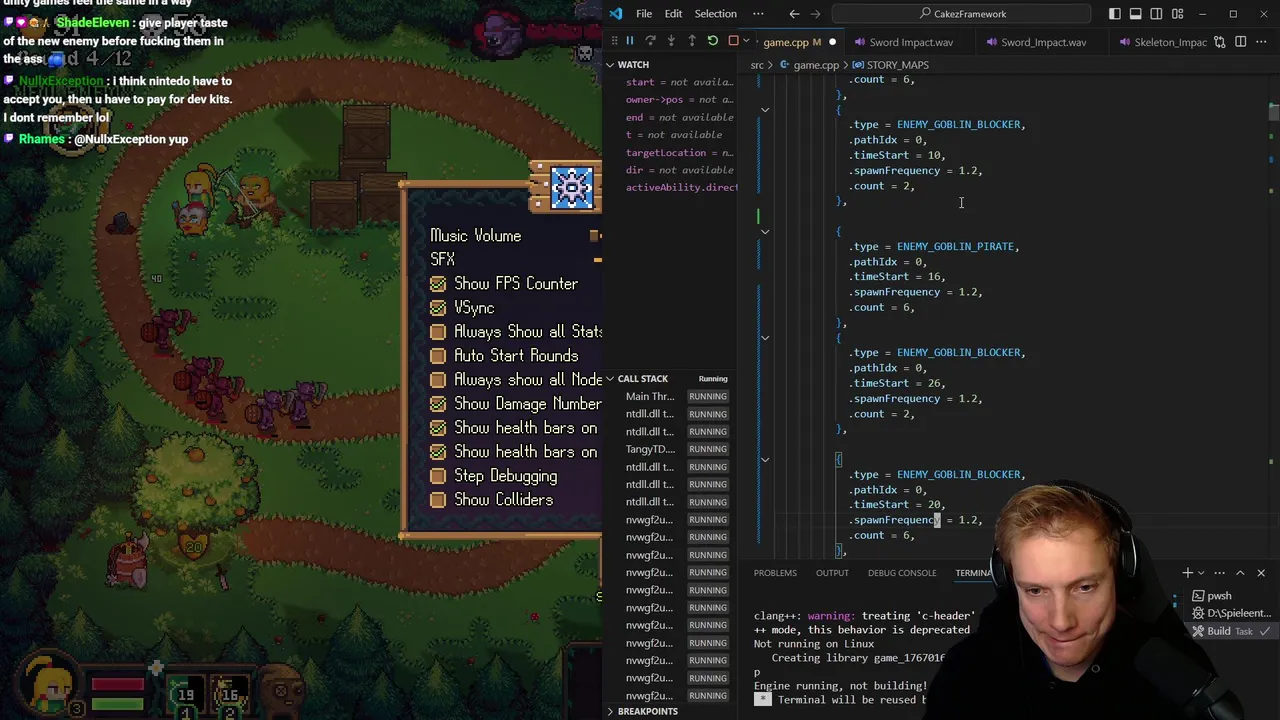Stop debugging using the red square icon

[732, 41]
